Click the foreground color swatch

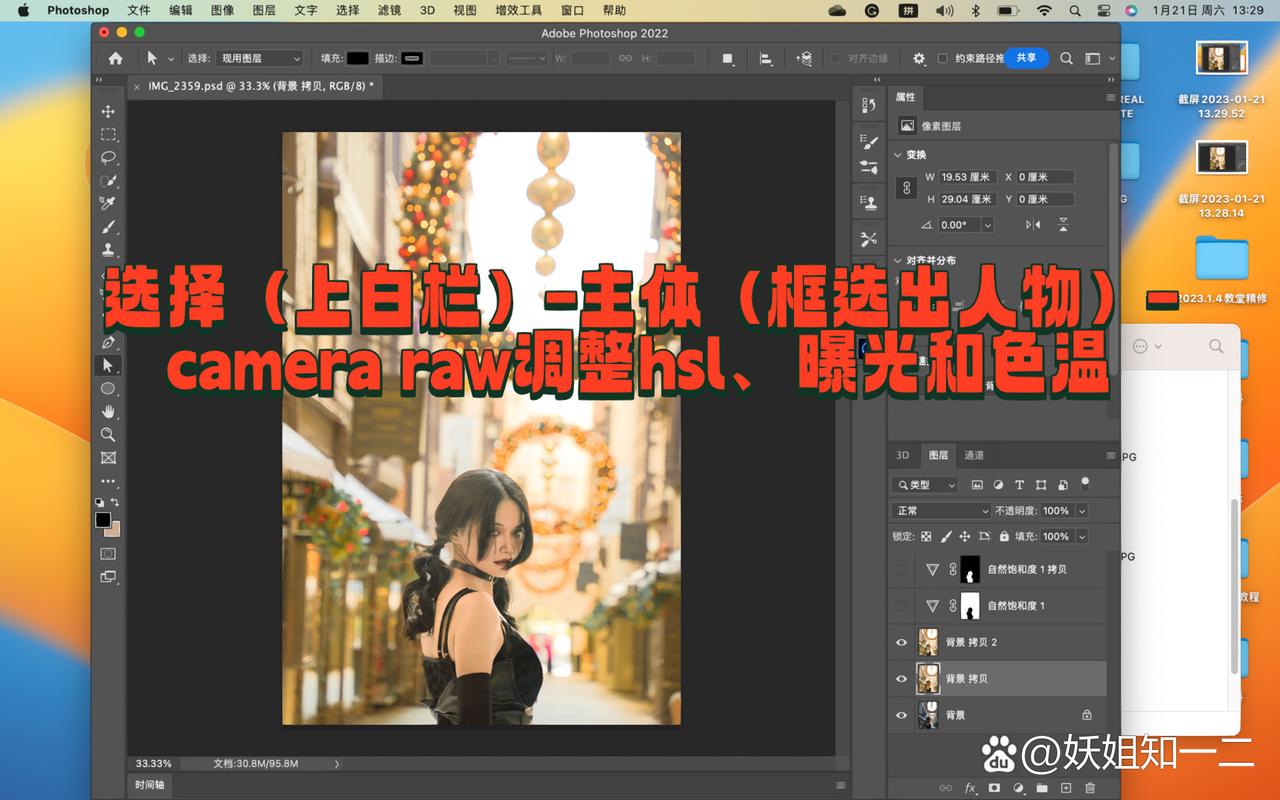[x=102, y=518]
